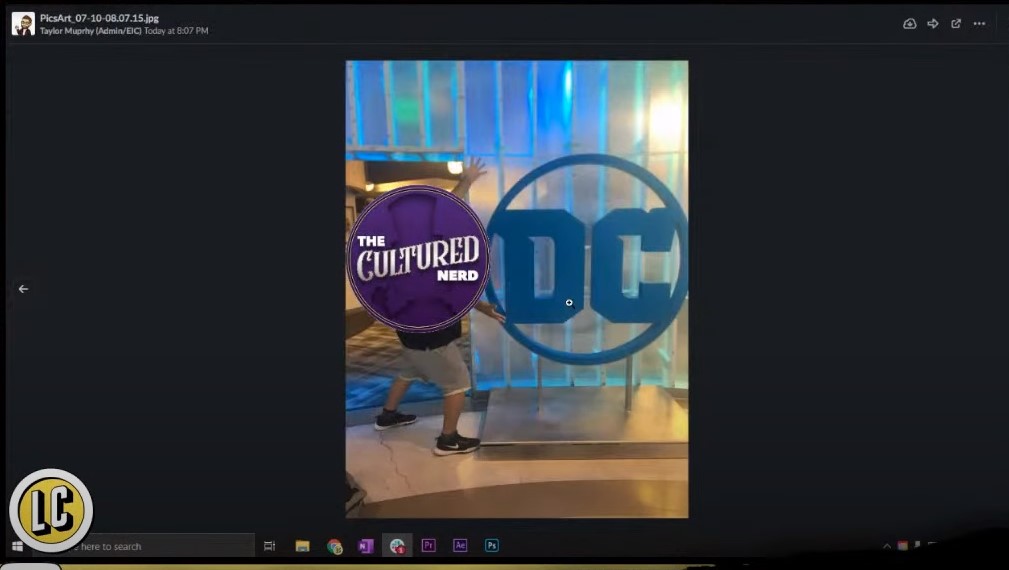
Task: Expand the system tray hidden icons
Action: [887, 546]
